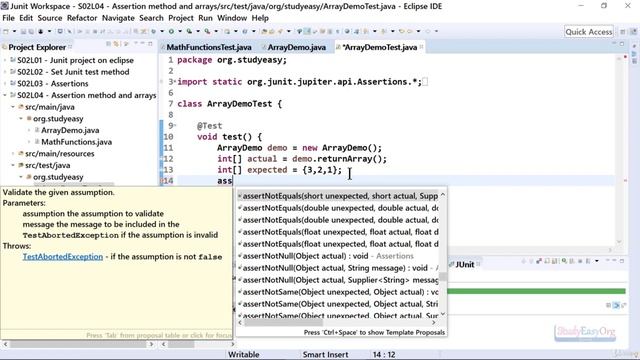Open the Window menu
Image resolution: width=640 pixels, height=360 pixels.
click(x=232, y=18)
